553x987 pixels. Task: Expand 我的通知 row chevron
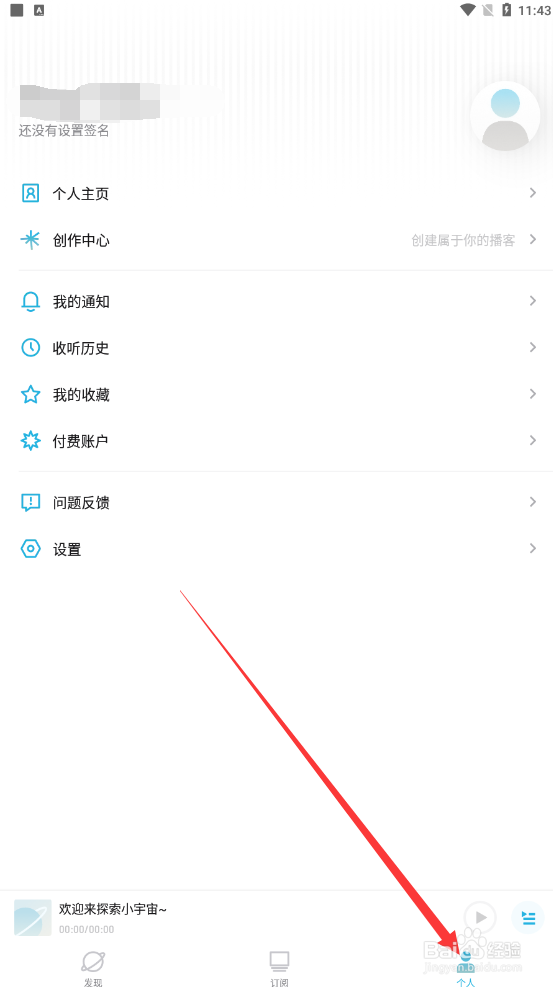(533, 301)
